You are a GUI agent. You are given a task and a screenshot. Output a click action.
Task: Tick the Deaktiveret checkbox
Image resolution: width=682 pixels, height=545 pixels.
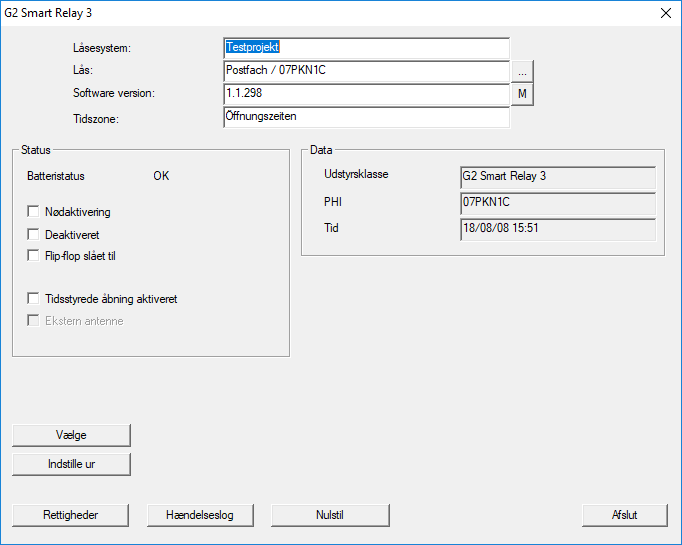pos(35,234)
